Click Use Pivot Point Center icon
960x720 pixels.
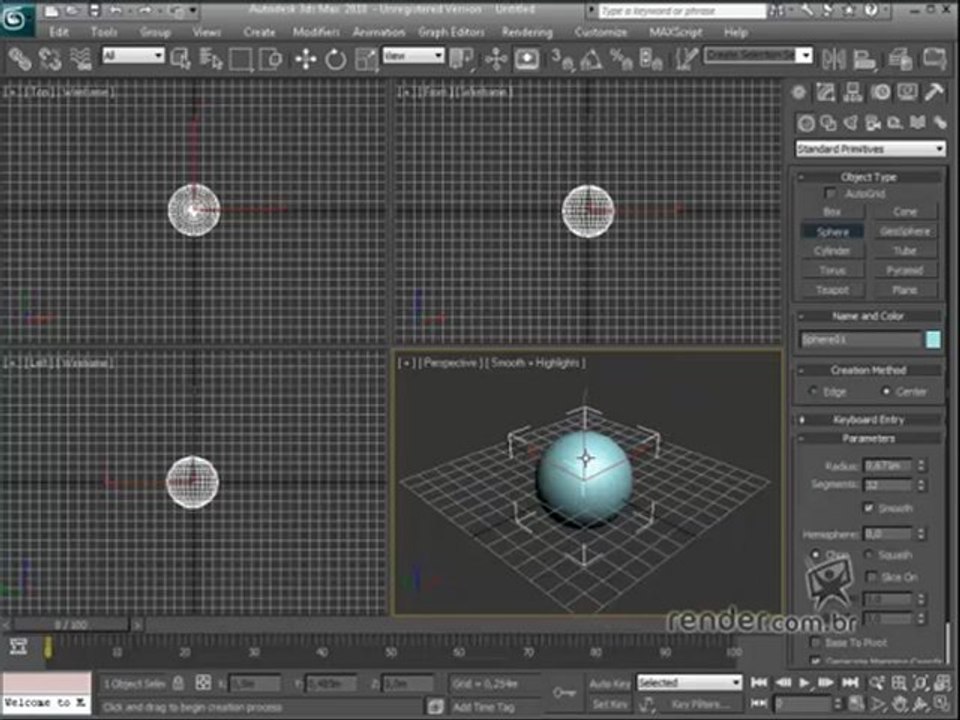pos(462,59)
